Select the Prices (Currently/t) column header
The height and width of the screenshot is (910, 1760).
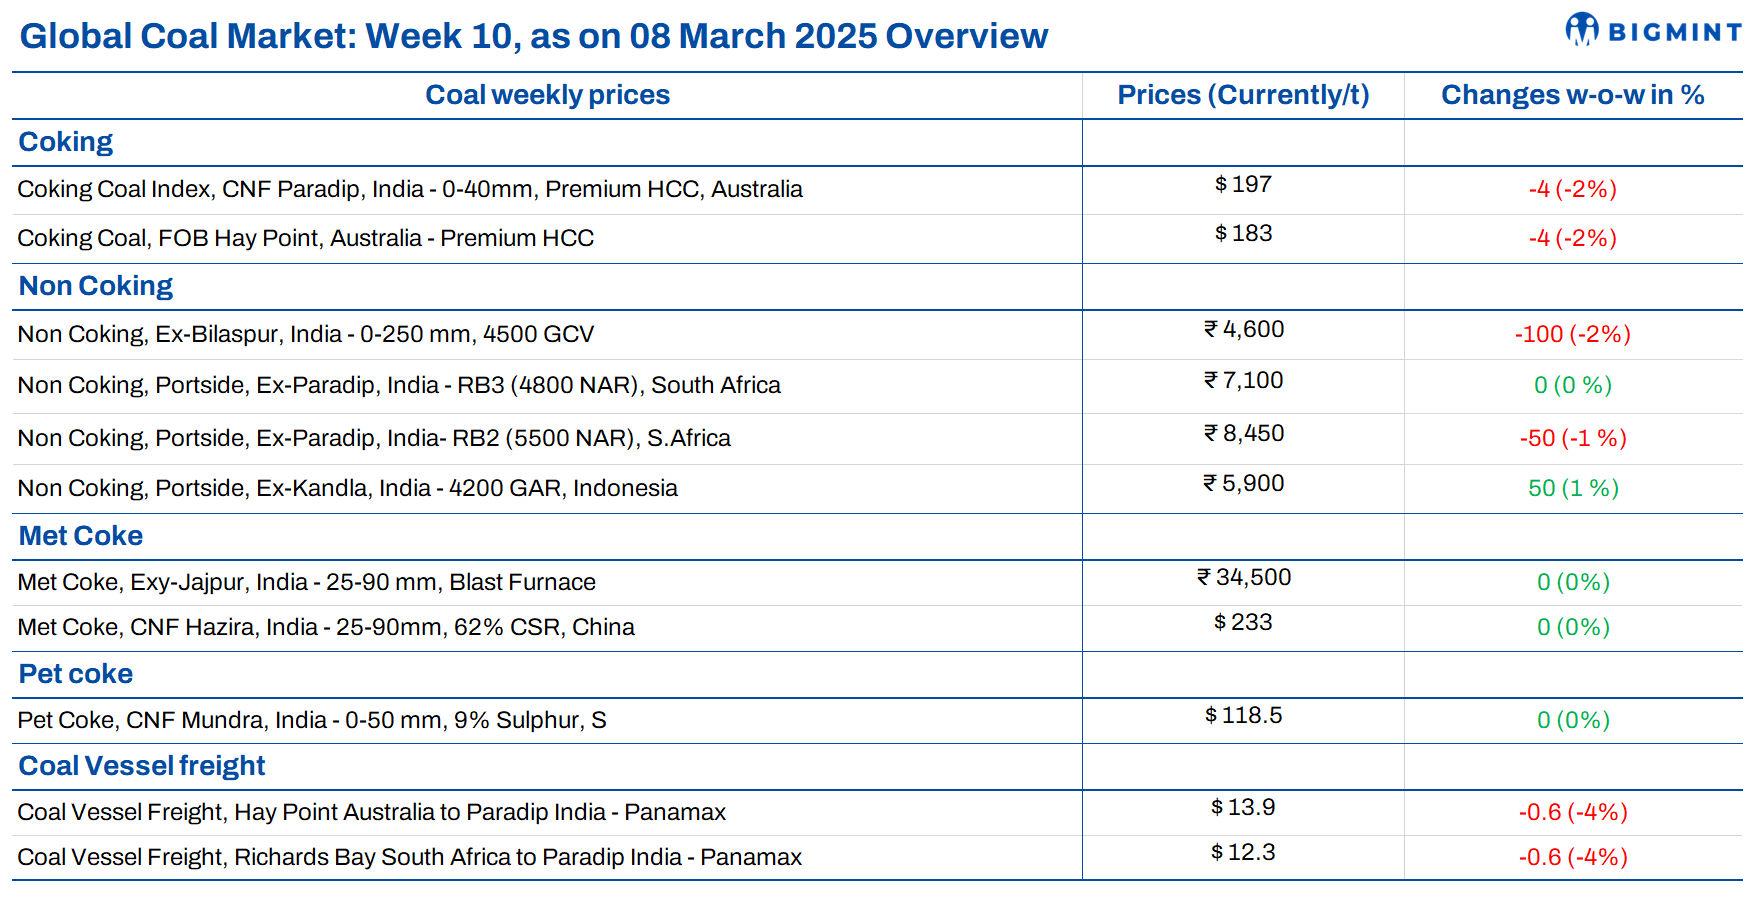pyautogui.click(x=1243, y=95)
